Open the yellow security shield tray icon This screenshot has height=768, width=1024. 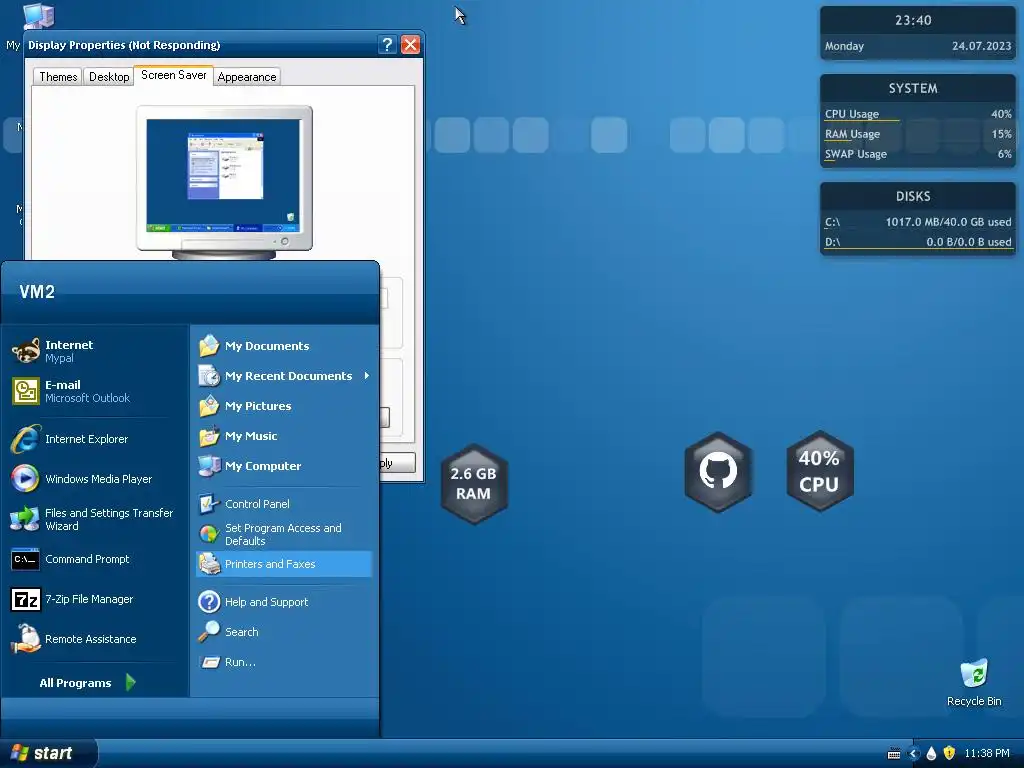950,753
